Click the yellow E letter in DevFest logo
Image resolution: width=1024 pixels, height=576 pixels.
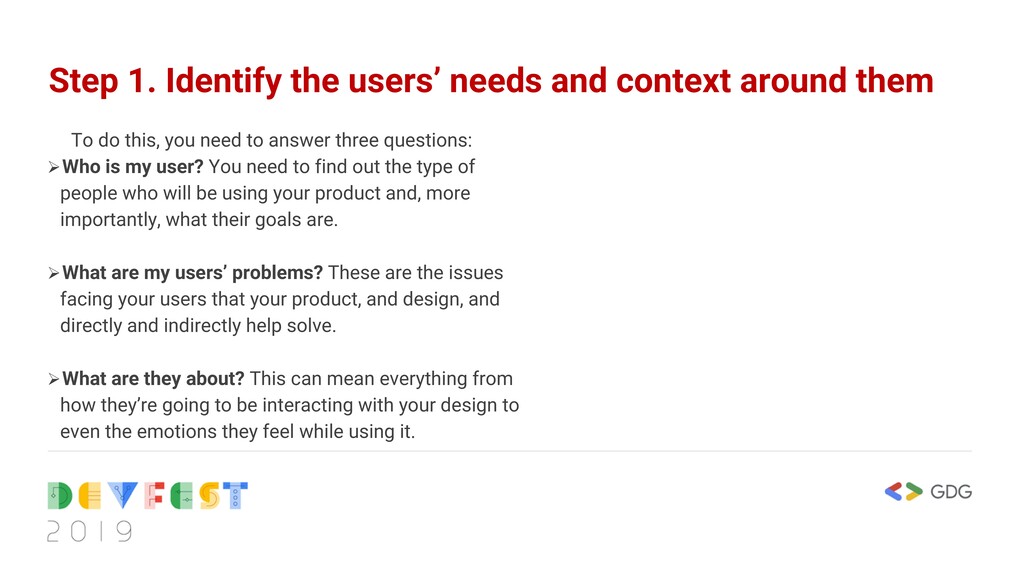click(x=89, y=496)
